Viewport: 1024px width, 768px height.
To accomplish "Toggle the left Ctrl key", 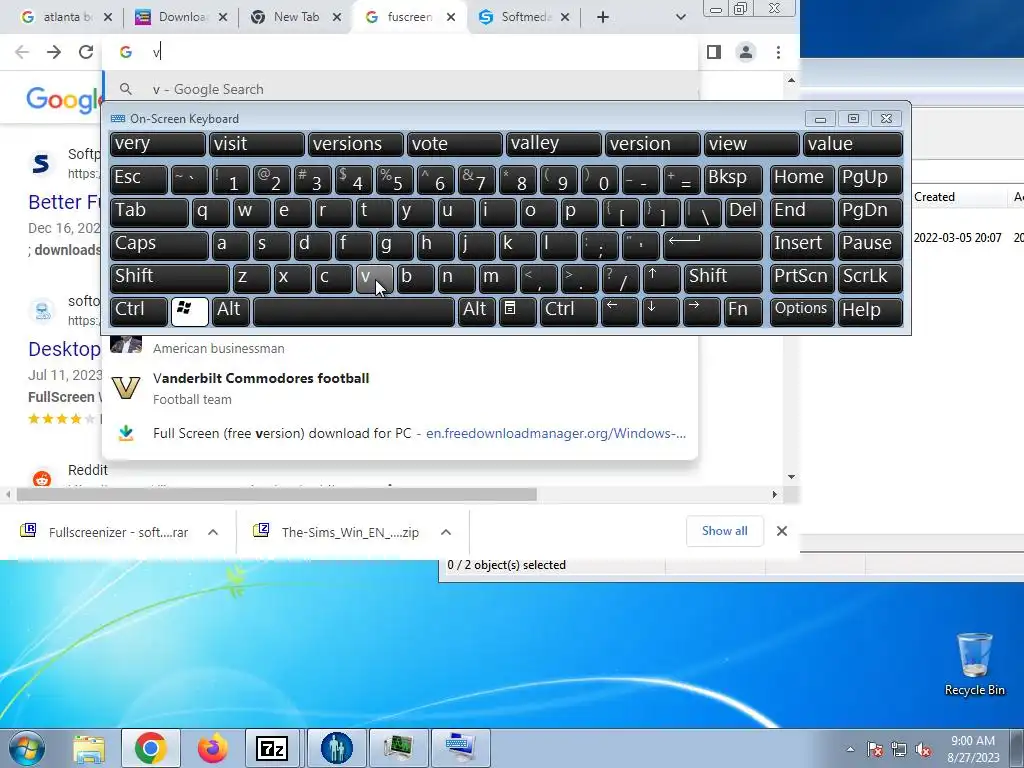I will click(x=138, y=310).
